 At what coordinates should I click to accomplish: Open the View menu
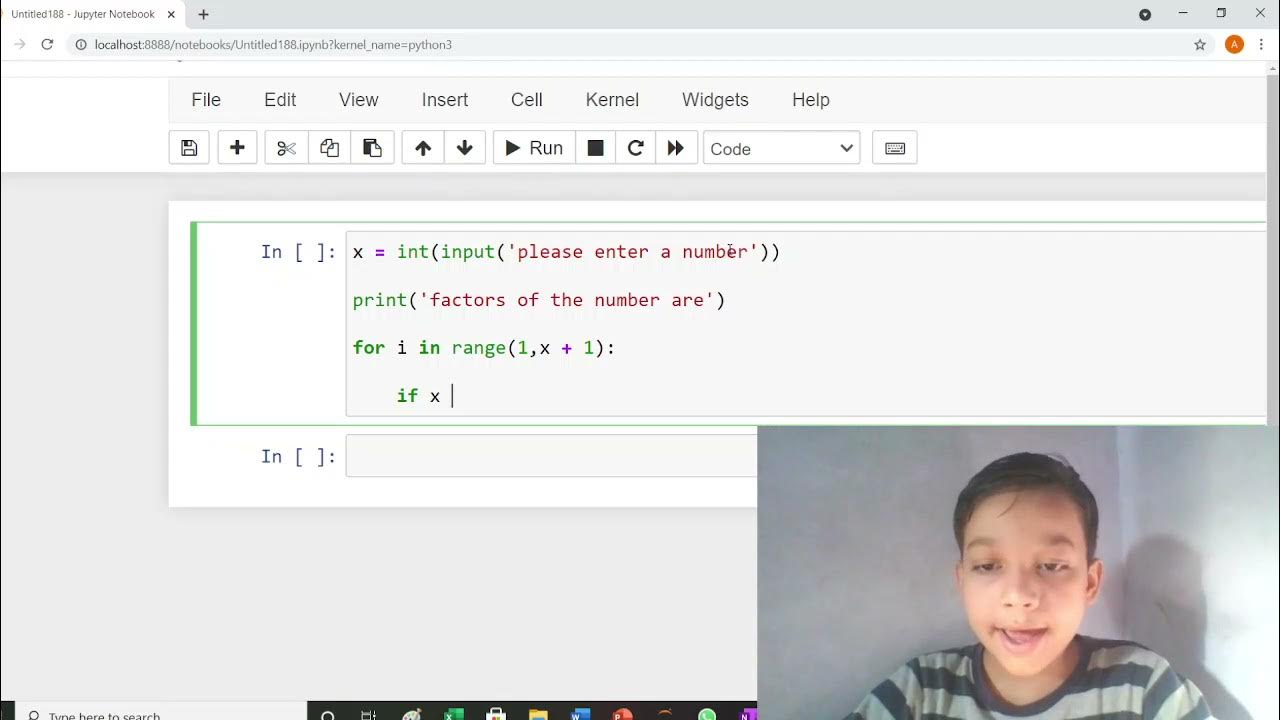coord(358,100)
